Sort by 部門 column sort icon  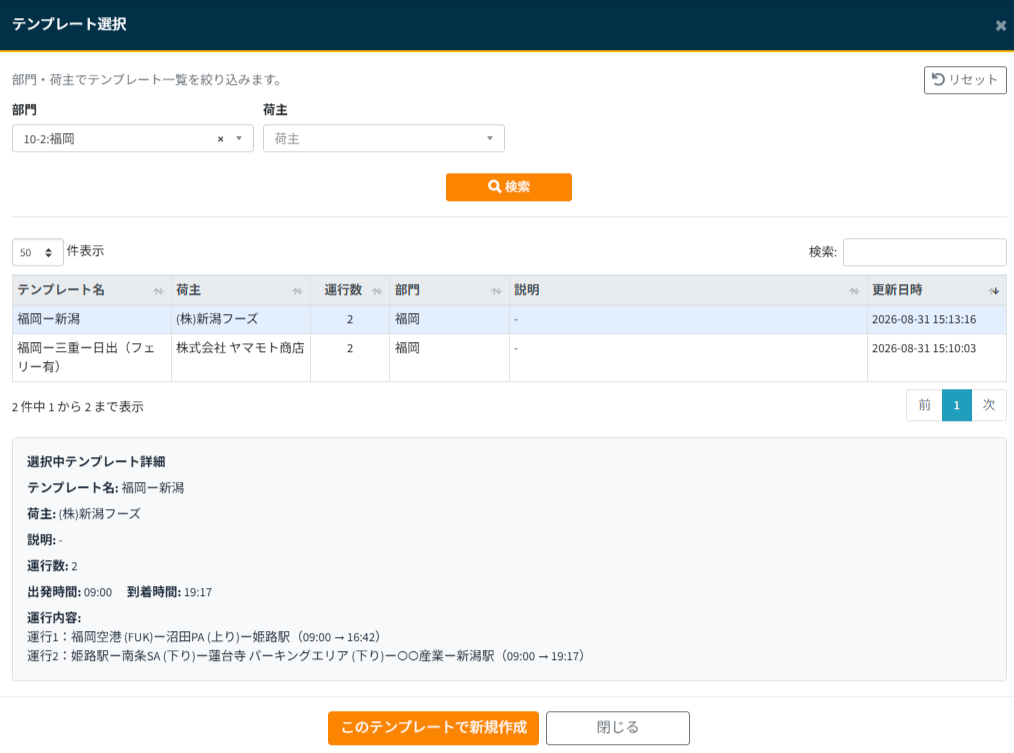[496, 291]
